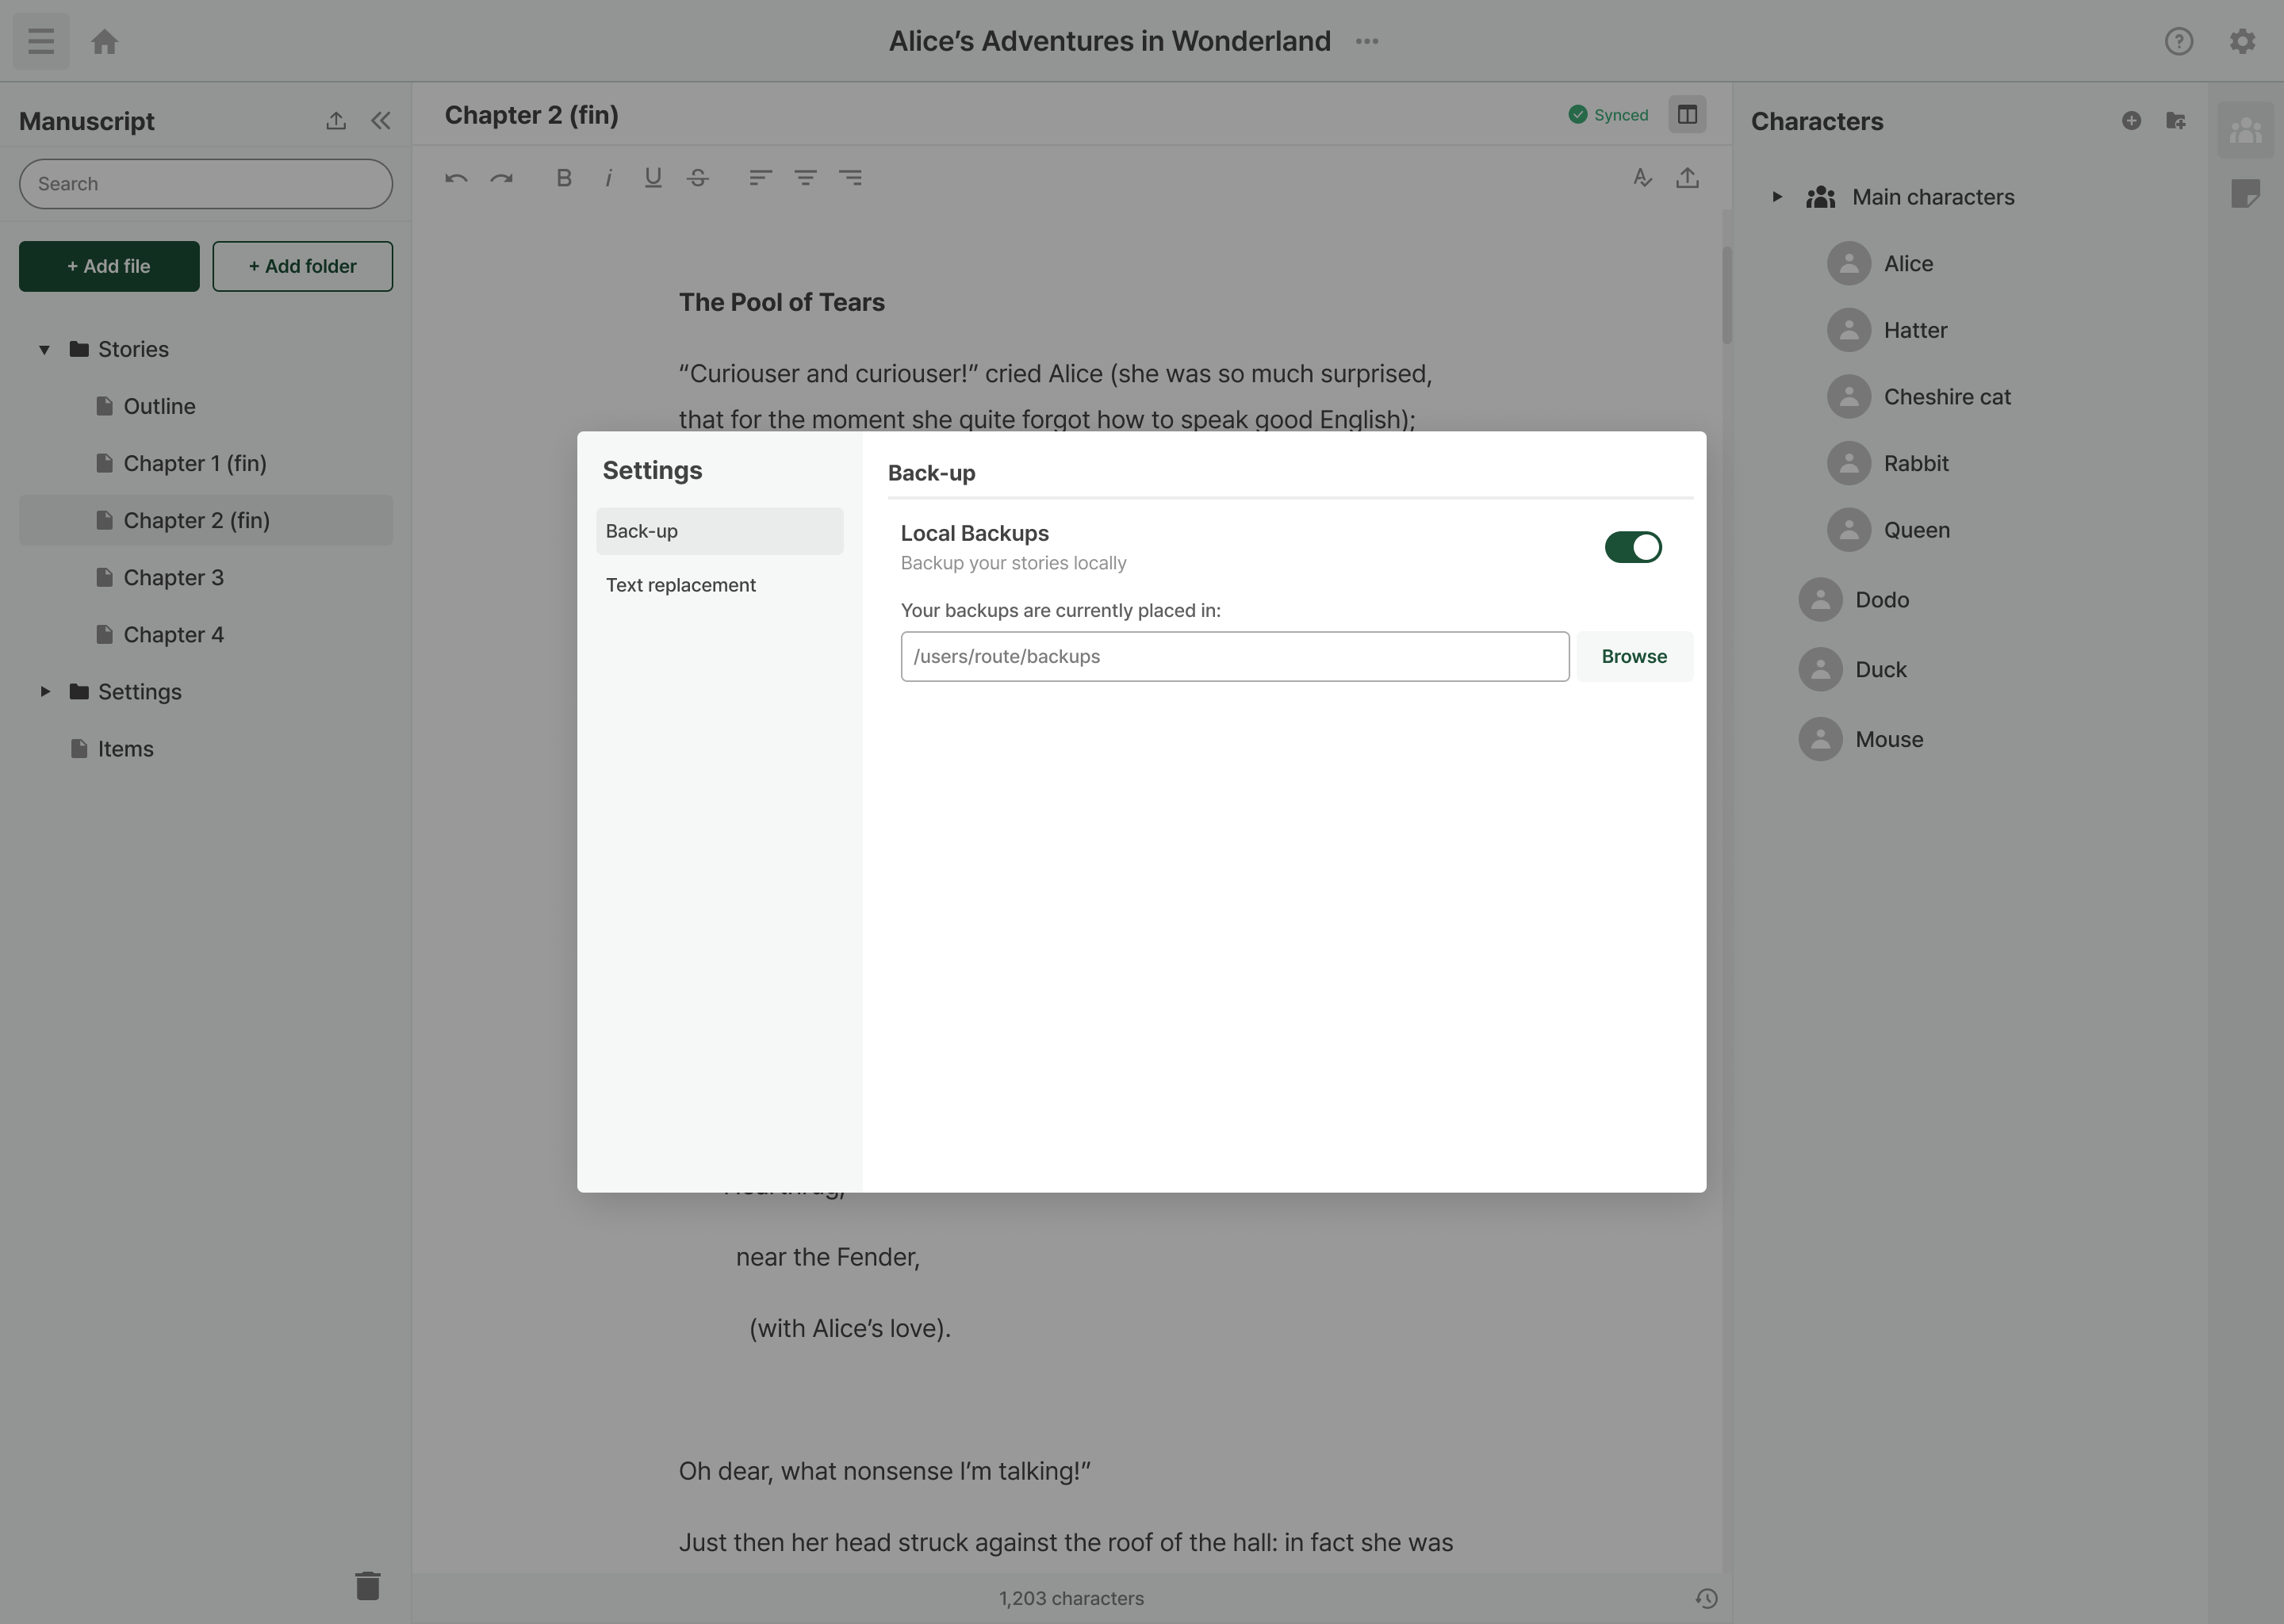Collapse the Stories folder
This screenshot has height=1624, width=2284.
click(44, 350)
